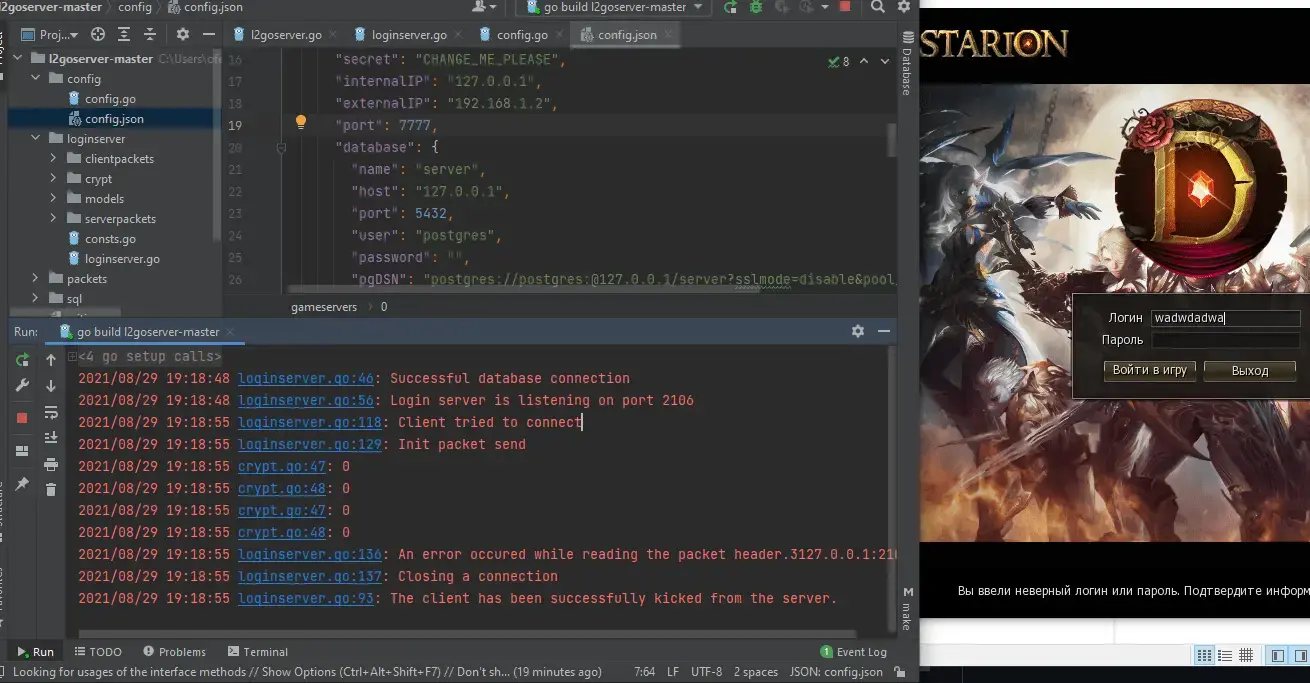The height and width of the screenshot is (683, 1310).
Task: Expand the models folder
Action: [55, 198]
